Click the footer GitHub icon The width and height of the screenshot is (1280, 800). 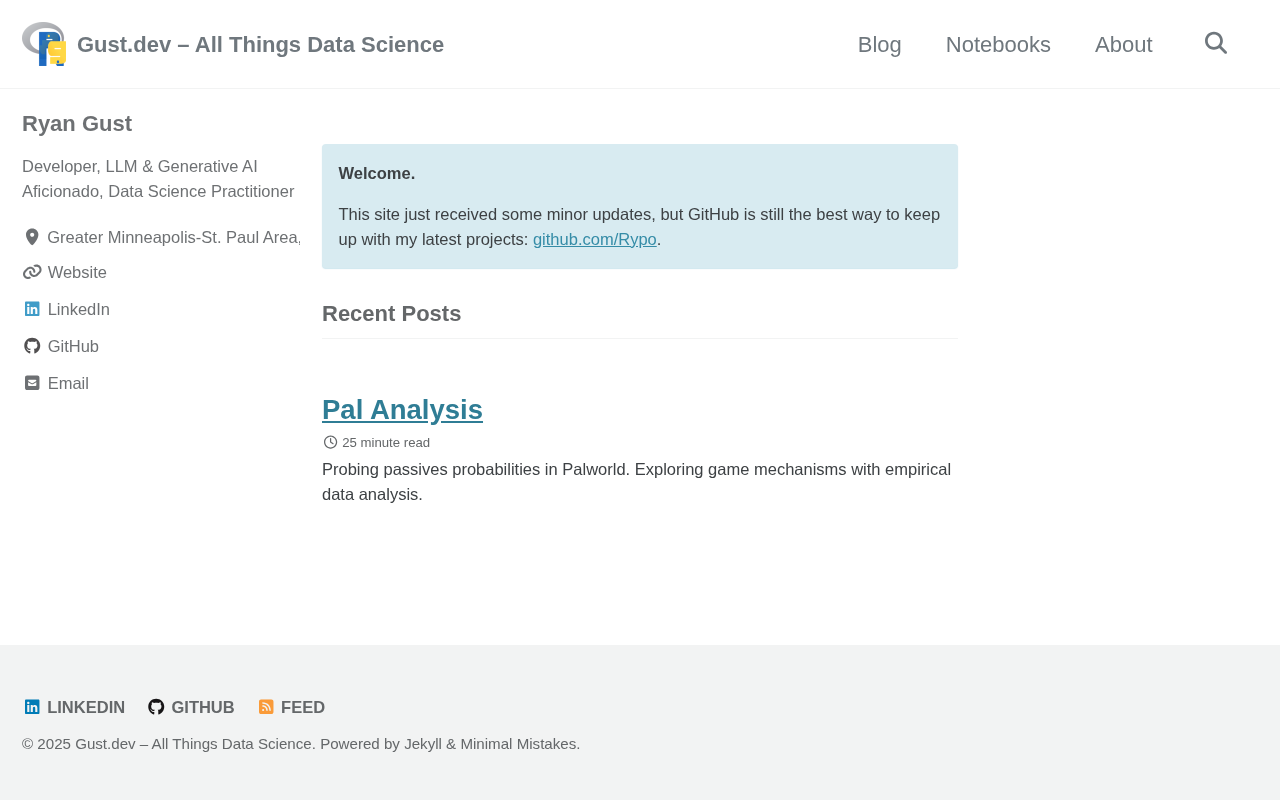tap(156, 707)
